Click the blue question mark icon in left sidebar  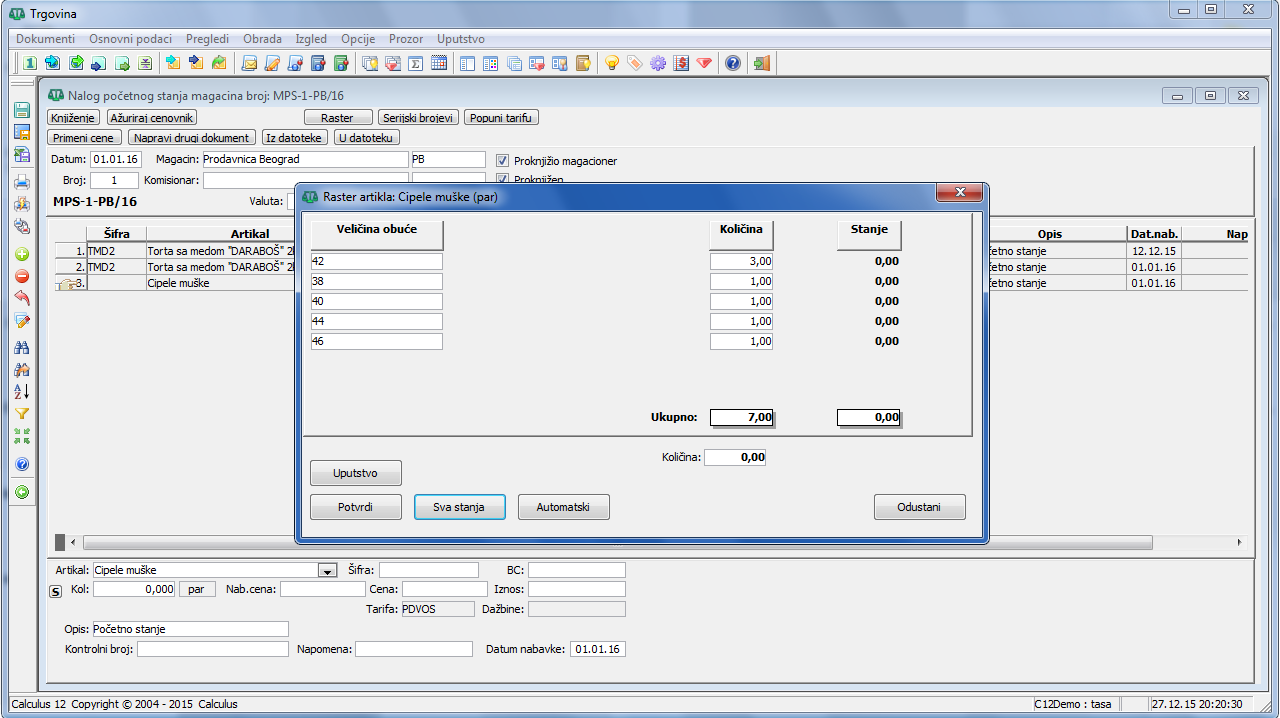pyautogui.click(x=21, y=464)
